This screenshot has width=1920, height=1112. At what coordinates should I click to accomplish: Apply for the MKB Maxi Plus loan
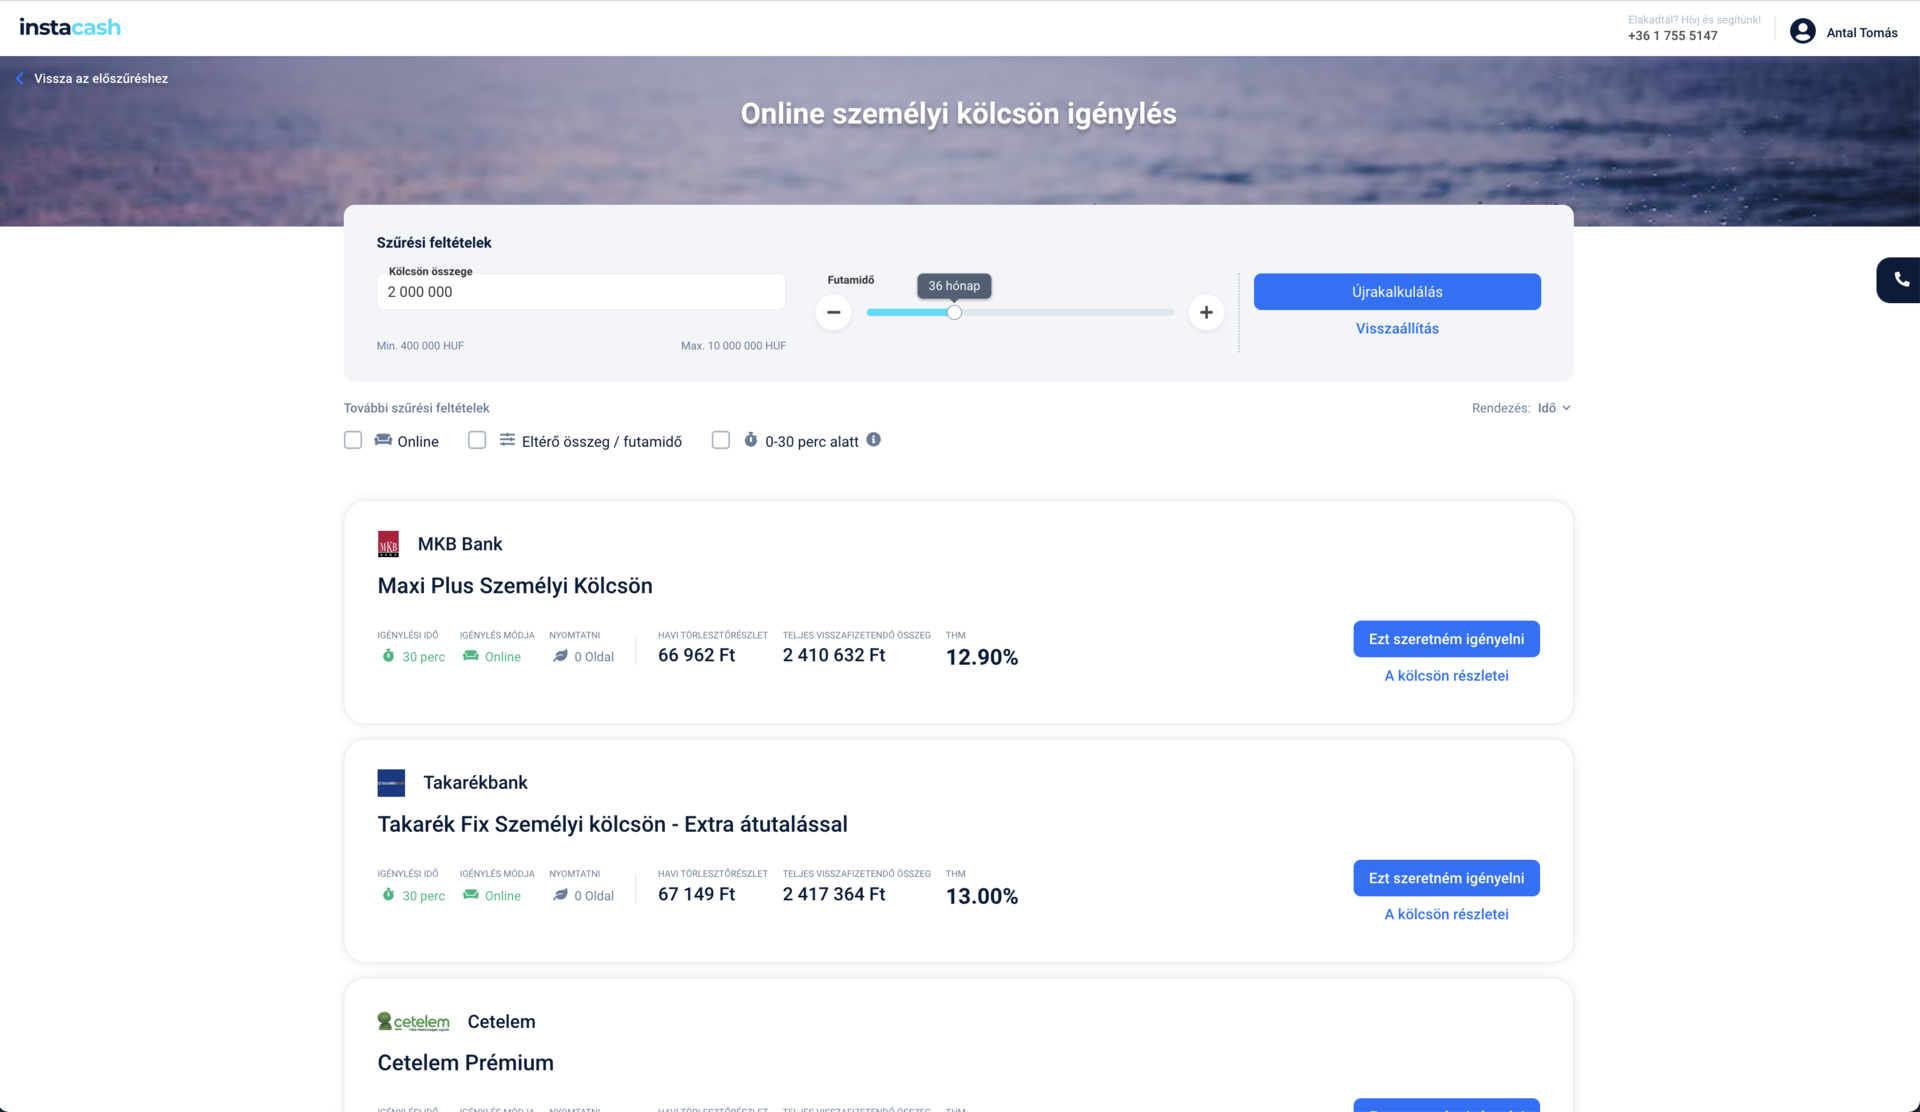point(1446,639)
